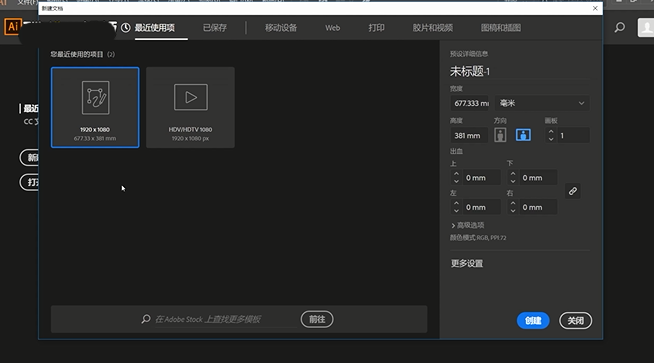Click the Adobe Stock search magnifier icon
Image resolution: width=654 pixels, height=363 pixels.
(146, 319)
